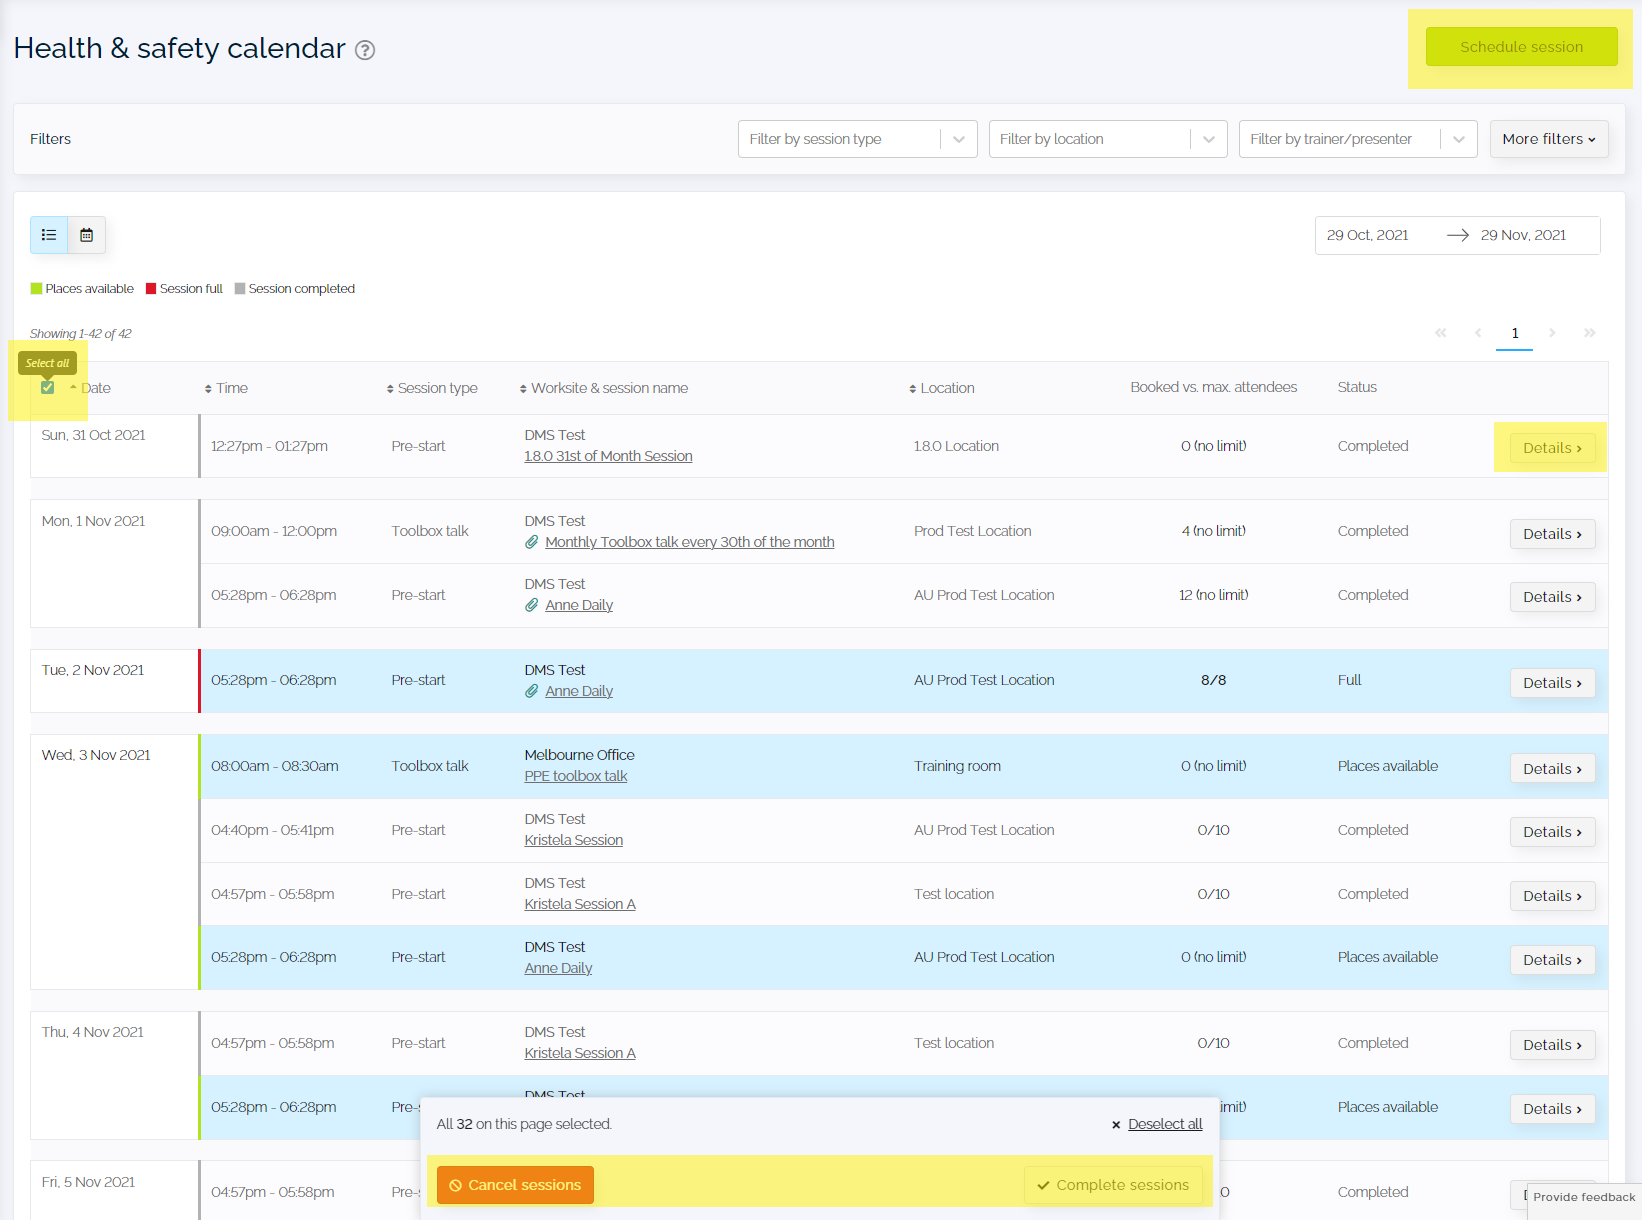Screen dimensions: 1642x1220
Task: Open Filter by session type dropdown
Action: [x=857, y=139]
